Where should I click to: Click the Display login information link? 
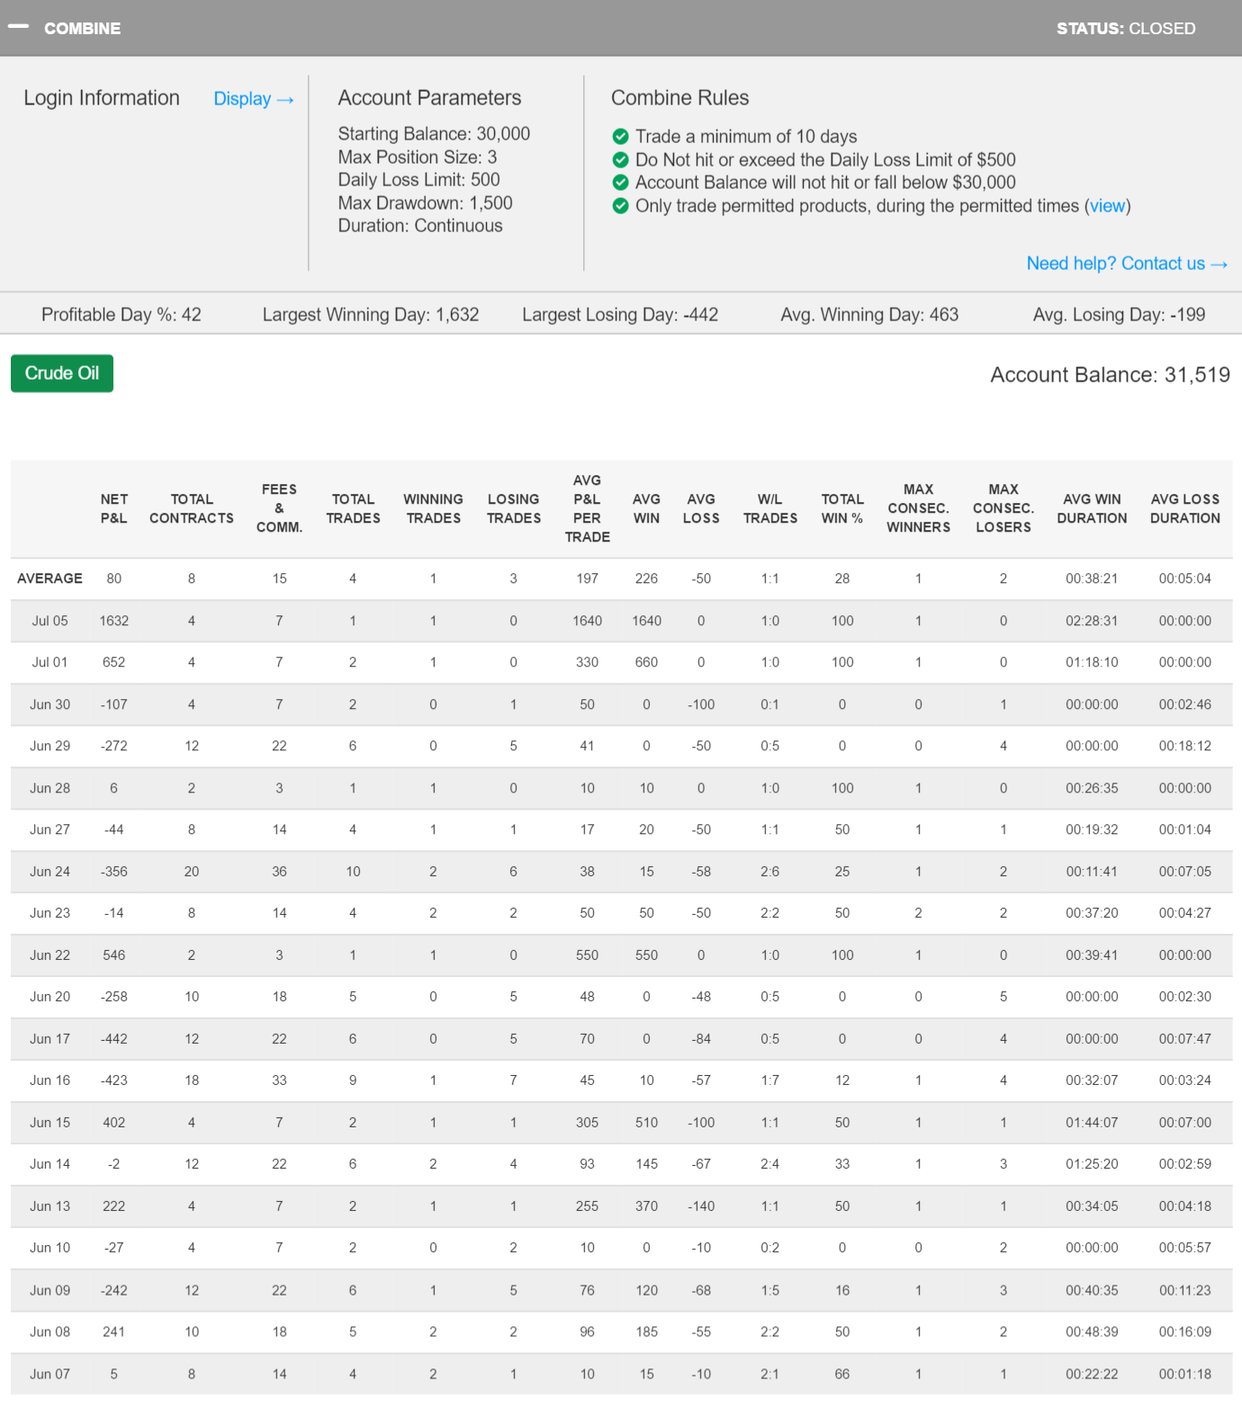[253, 99]
